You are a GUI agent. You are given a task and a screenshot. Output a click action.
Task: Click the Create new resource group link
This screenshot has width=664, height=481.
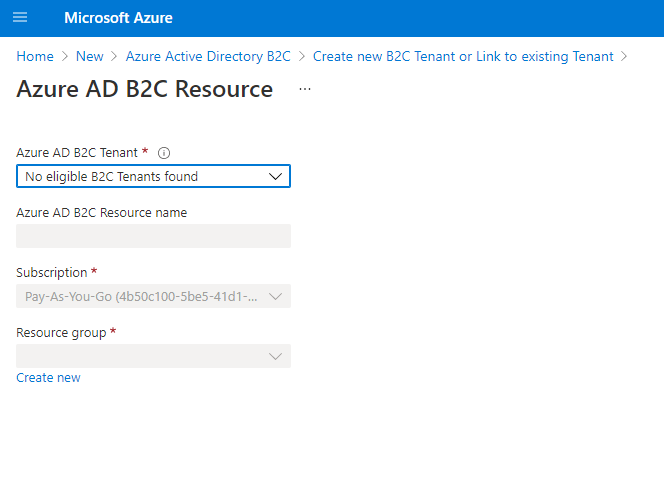point(48,378)
